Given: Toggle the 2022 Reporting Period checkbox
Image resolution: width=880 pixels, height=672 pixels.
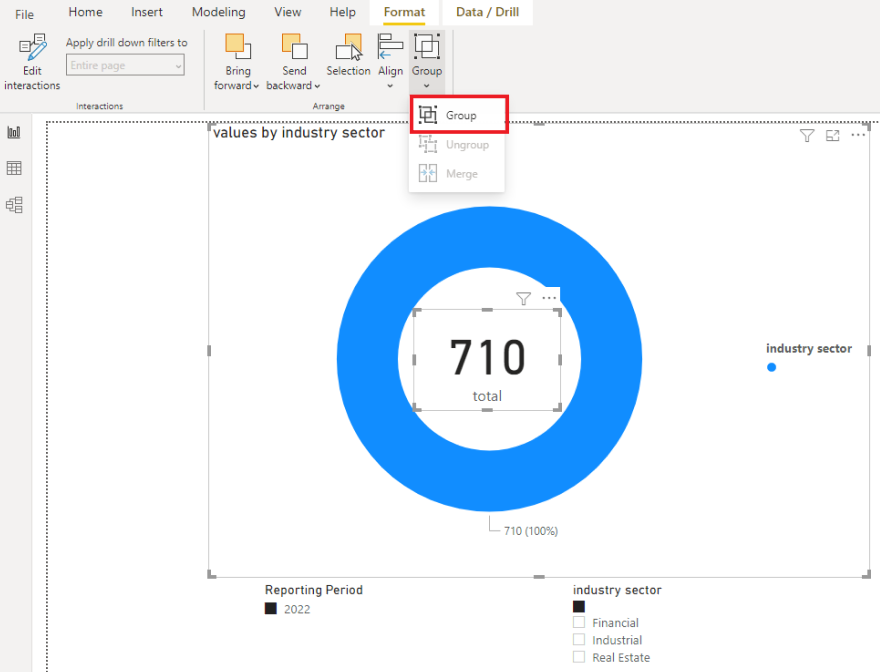Looking at the screenshot, I should tap(271, 609).
